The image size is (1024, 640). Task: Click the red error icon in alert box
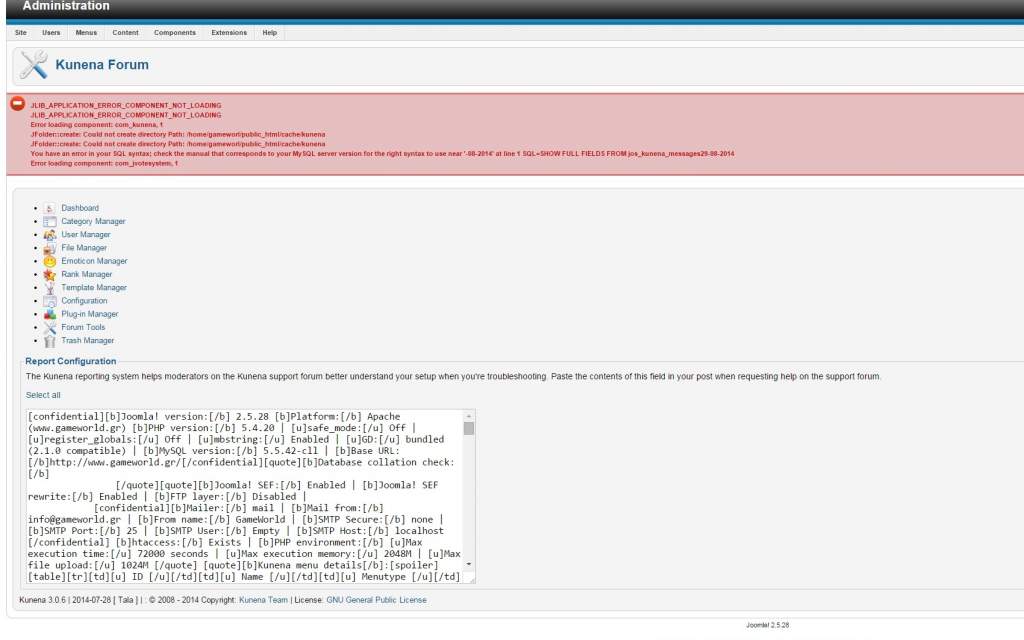(17, 103)
